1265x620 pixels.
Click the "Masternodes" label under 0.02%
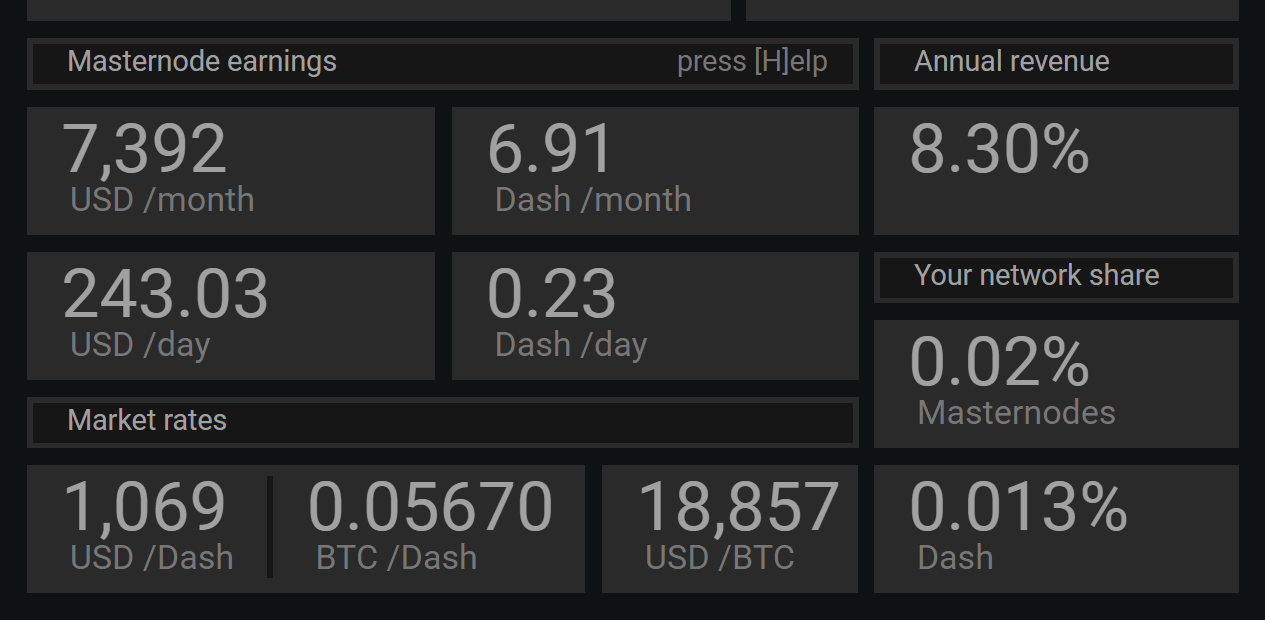coord(1016,413)
